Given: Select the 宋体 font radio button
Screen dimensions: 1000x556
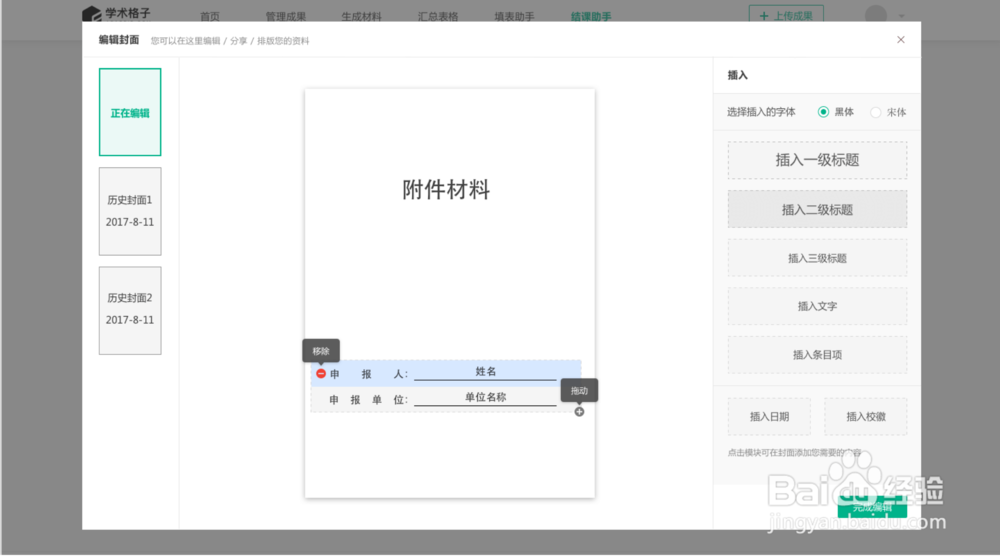Looking at the screenshot, I should tap(876, 112).
